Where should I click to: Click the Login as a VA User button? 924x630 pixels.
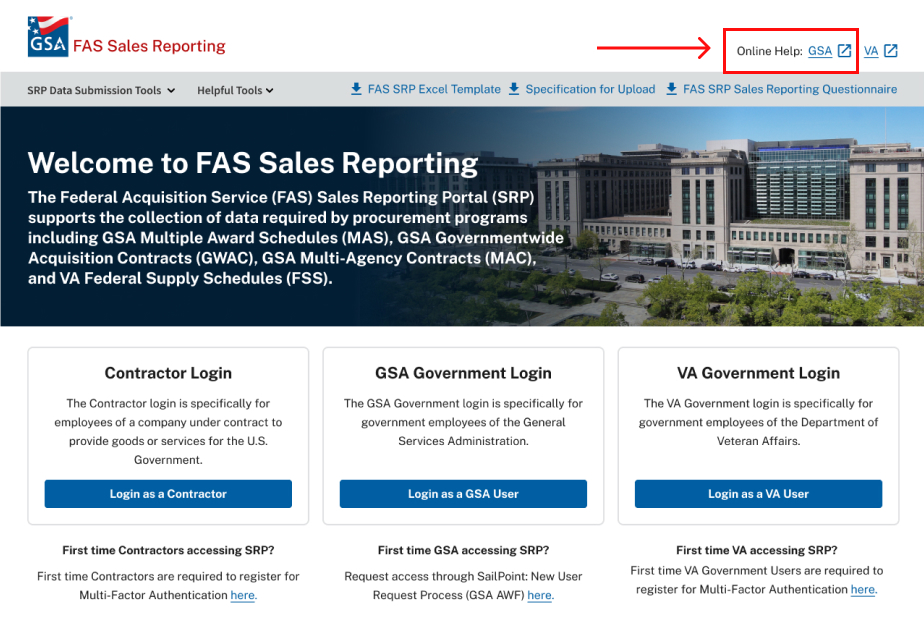click(x=758, y=494)
